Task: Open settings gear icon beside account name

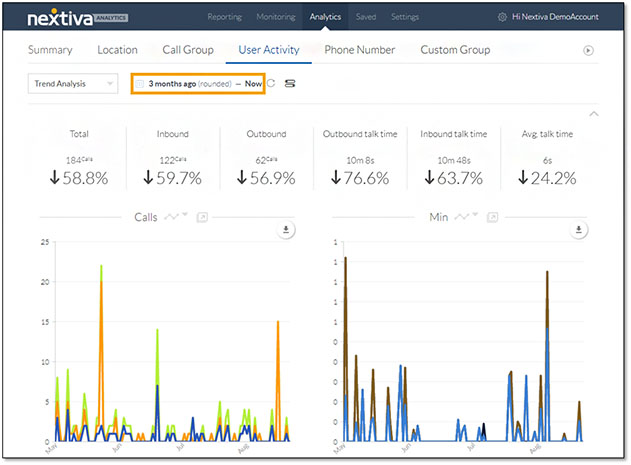Action: click(x=502, y=17)
